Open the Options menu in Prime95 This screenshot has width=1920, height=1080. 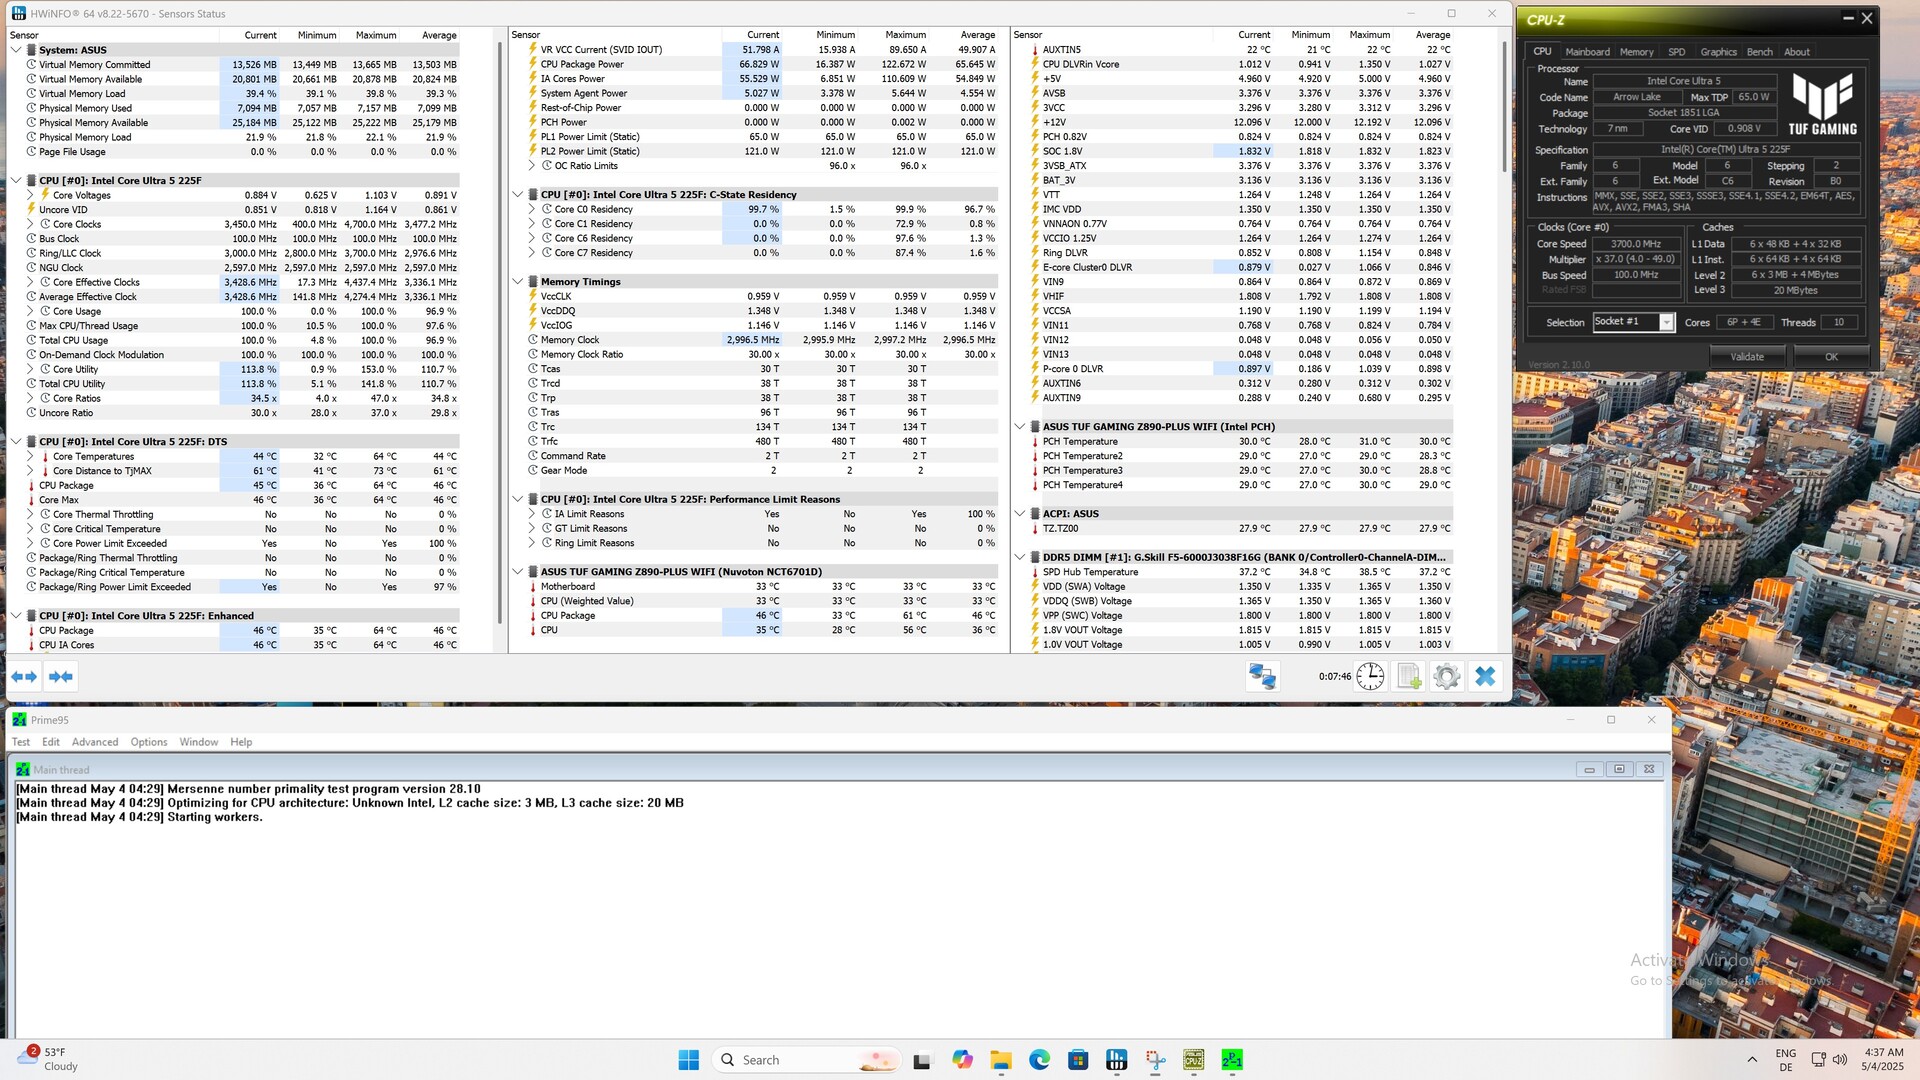pyautogui.click(x=149, y=742)
